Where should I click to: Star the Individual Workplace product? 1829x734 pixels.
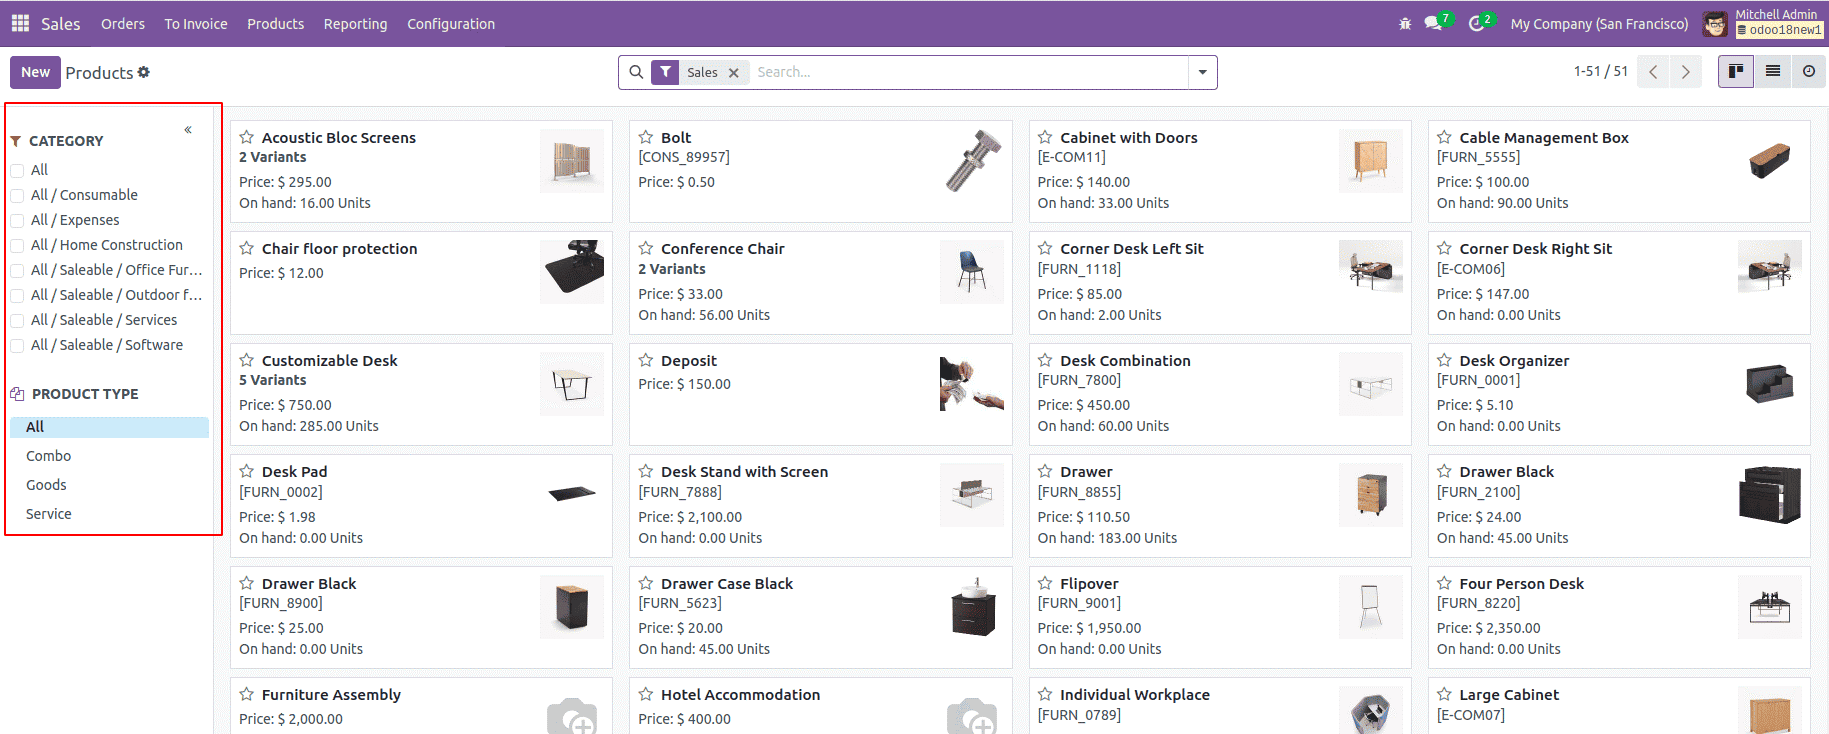[1045, 694]
